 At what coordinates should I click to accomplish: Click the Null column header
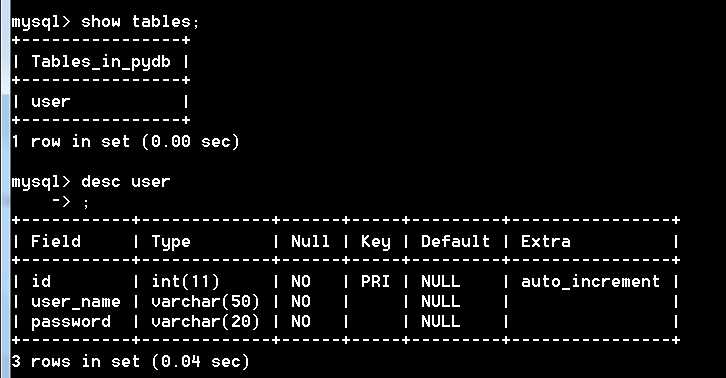tap(310, 241)
